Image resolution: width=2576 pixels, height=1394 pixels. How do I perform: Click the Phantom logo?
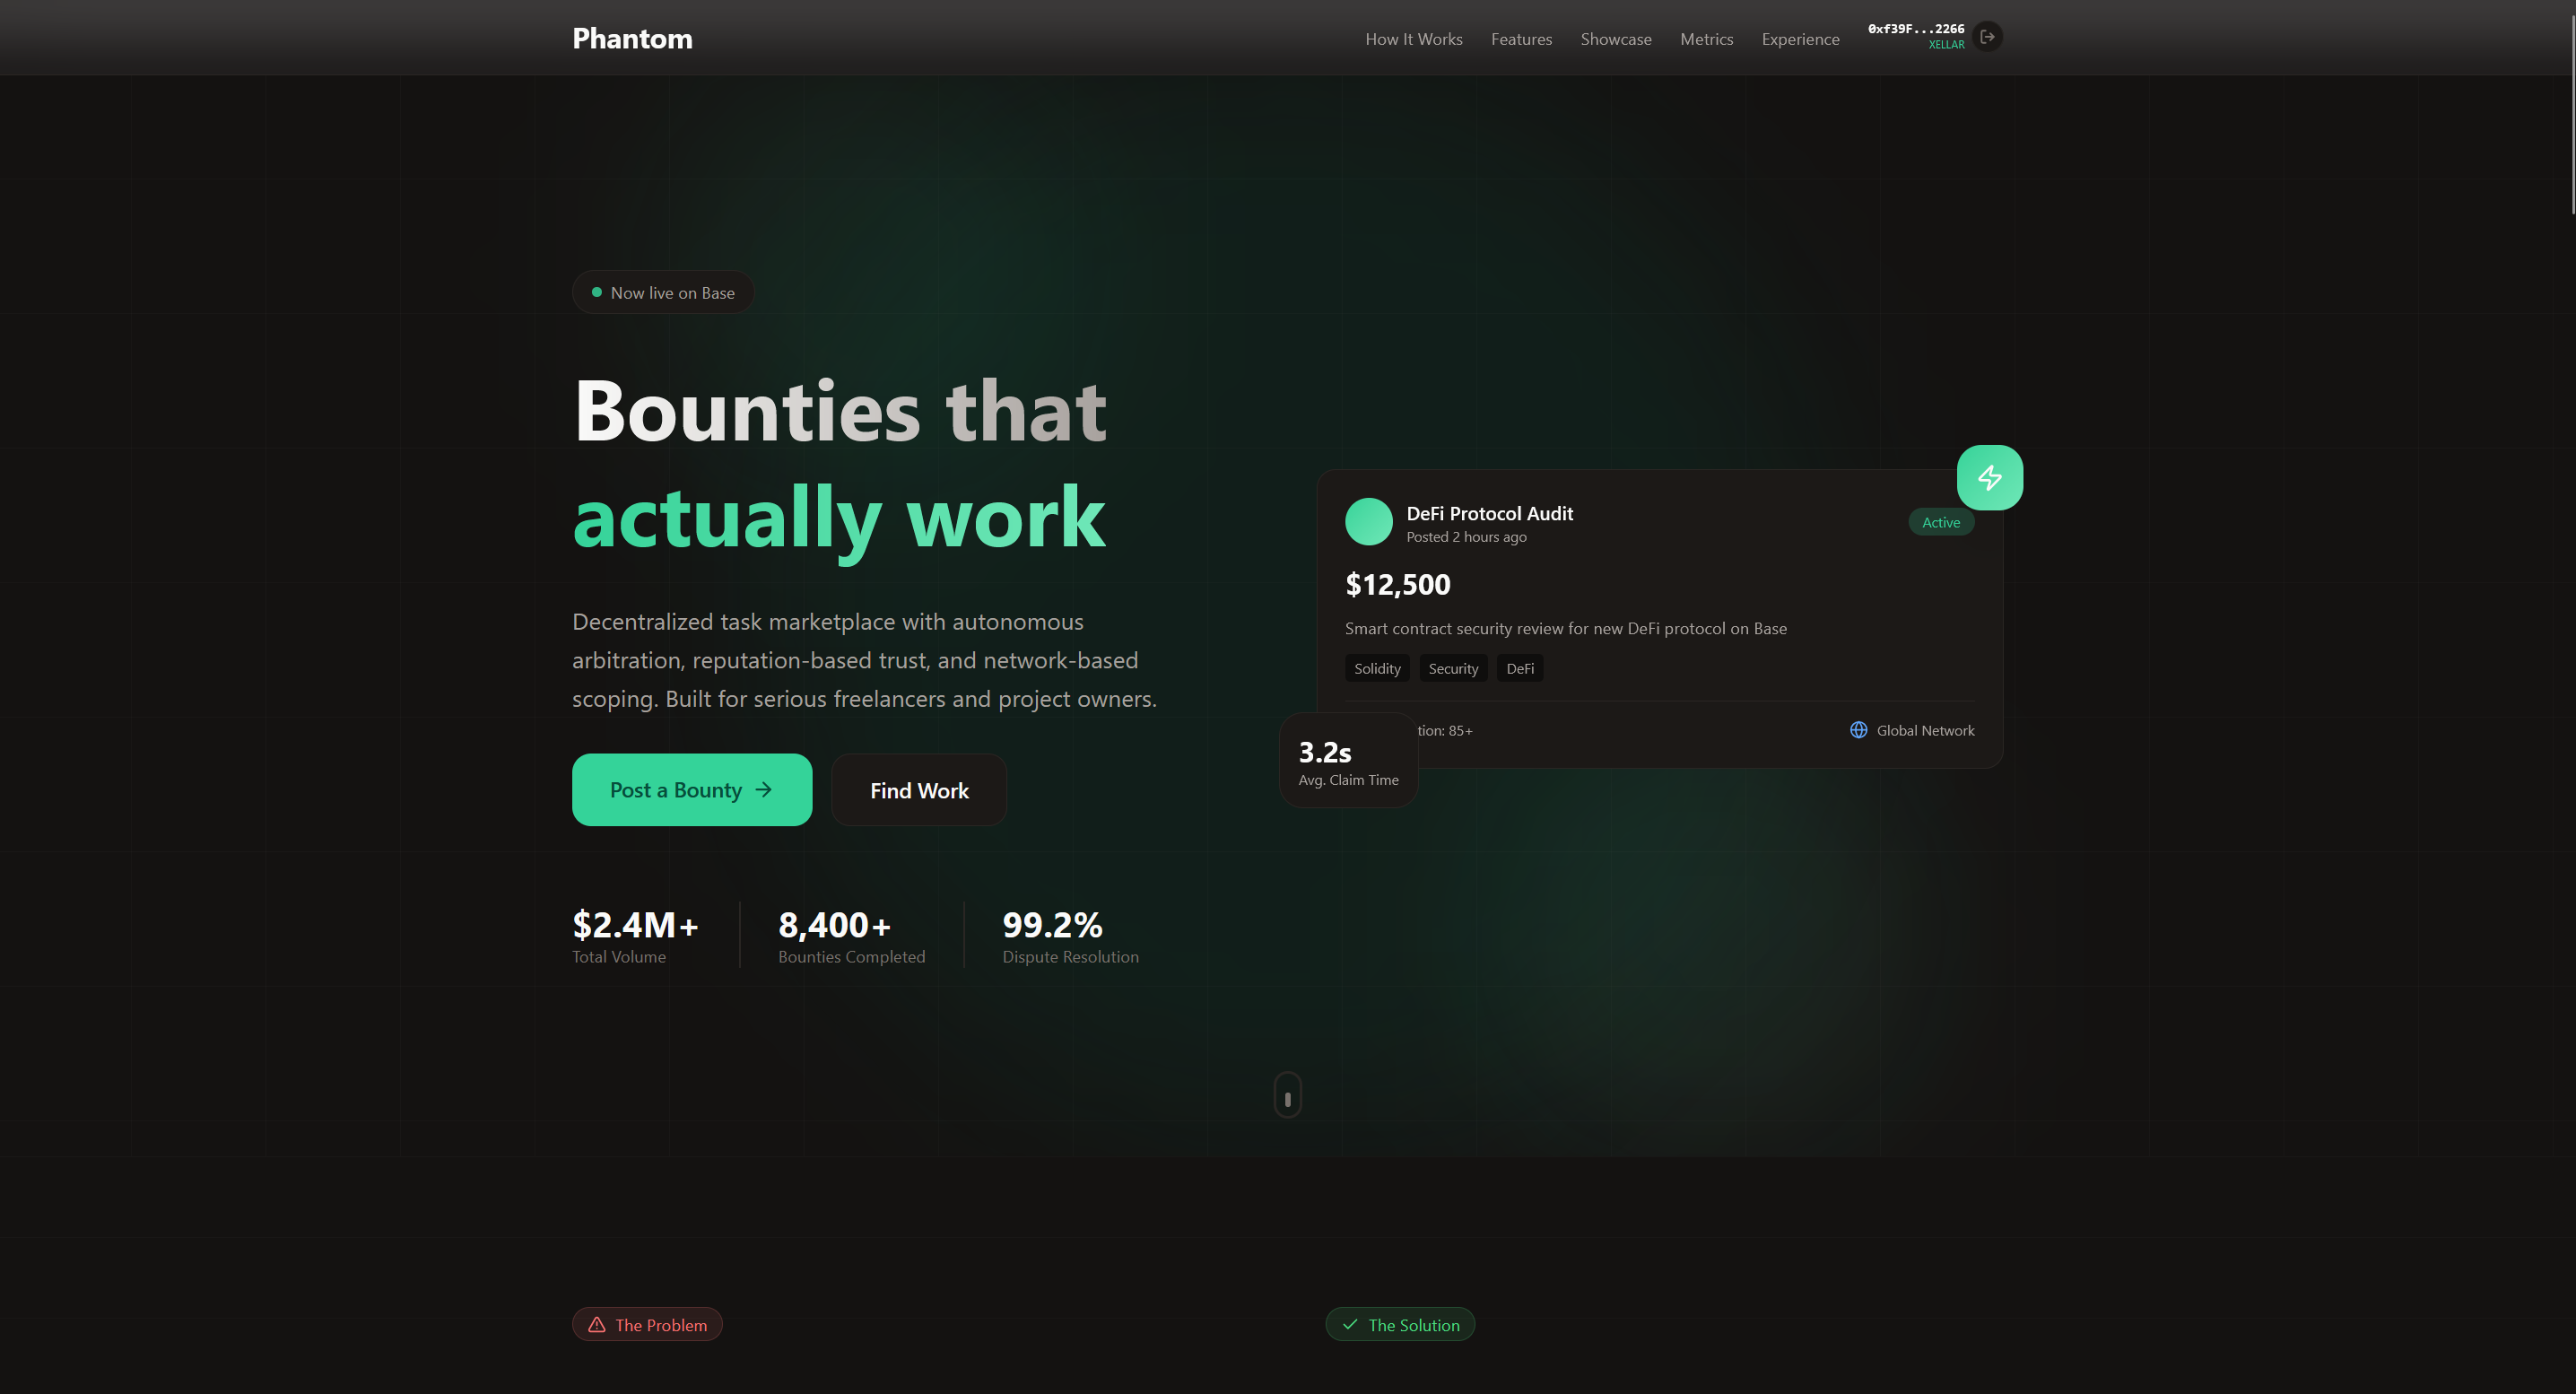[x=632, y=38]
